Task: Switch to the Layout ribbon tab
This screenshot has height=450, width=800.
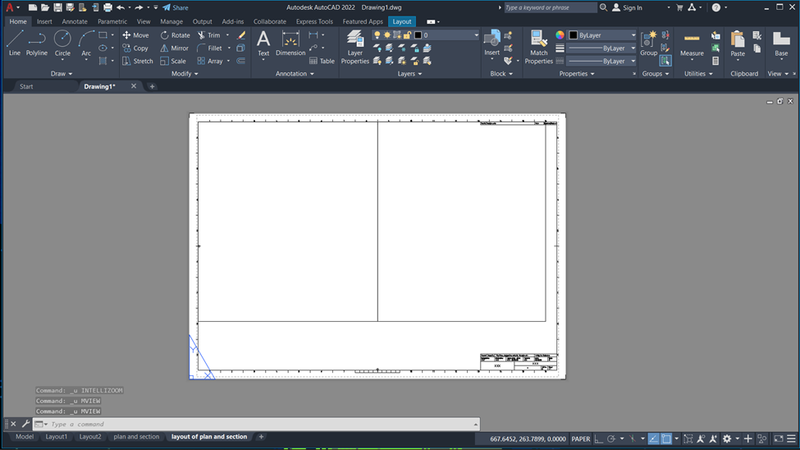Action: pyautogui.click(x=402, y=21)
